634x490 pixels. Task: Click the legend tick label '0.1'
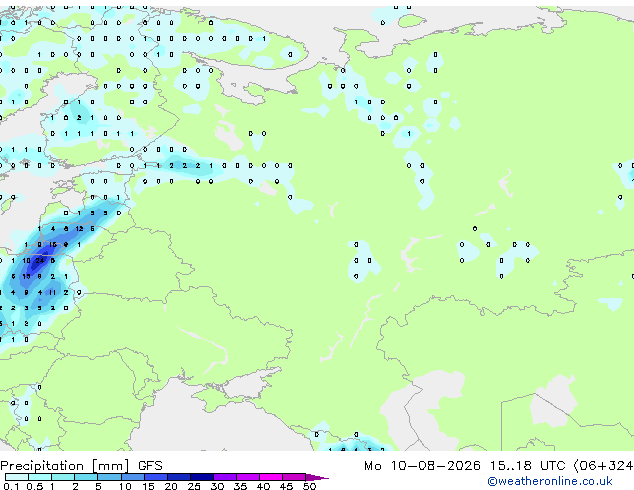(12, 486)
